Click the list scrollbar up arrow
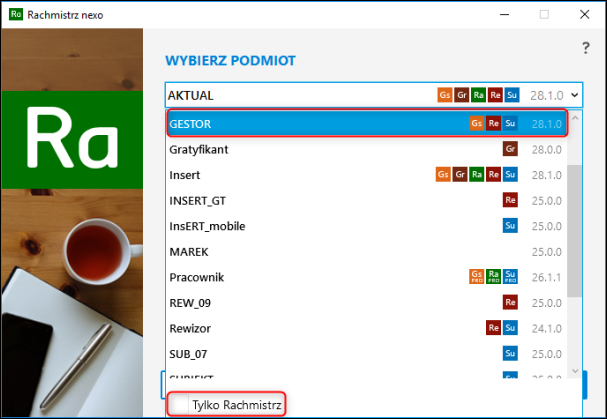607x419 pixels. 575,118
